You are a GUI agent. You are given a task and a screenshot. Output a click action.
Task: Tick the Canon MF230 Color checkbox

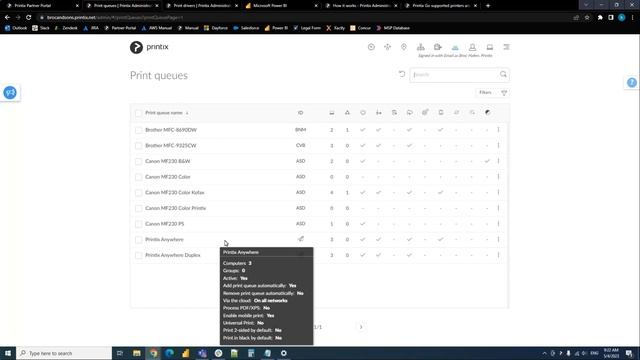138,177
